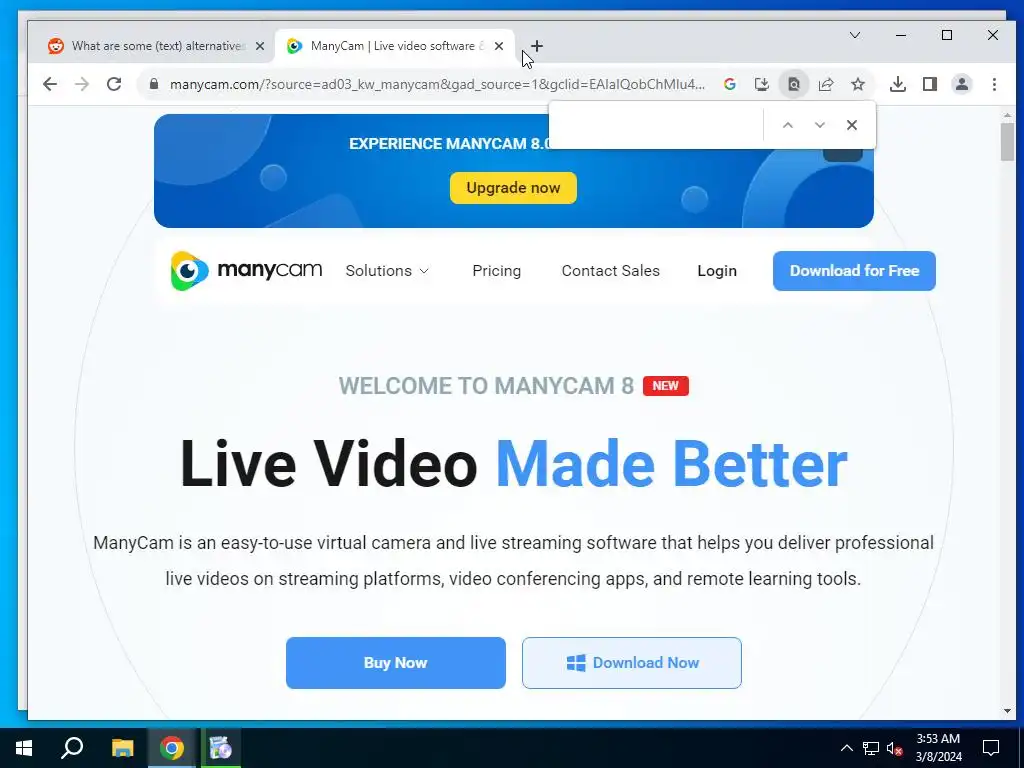Open Windows notification center
Screen dimensions: 1024x768
tap(991, 748)
